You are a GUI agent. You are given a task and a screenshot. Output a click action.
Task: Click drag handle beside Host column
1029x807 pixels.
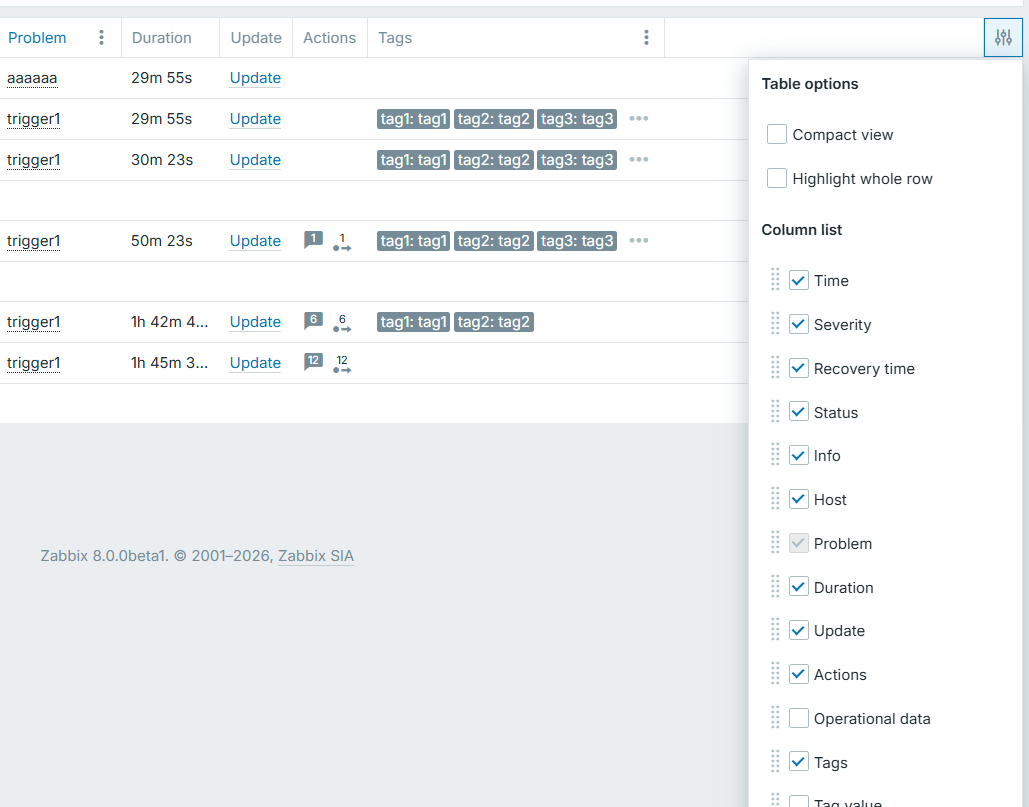pos(775,499)
